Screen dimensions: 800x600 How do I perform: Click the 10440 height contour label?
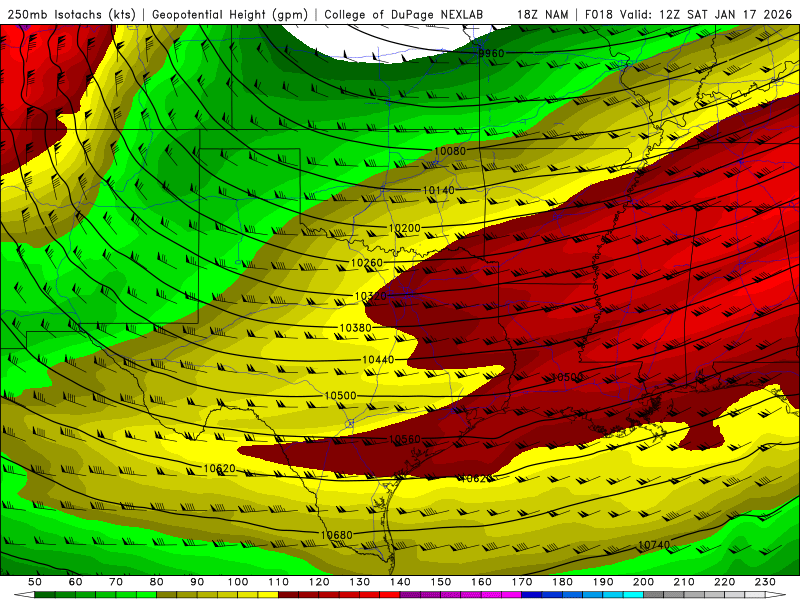pyautogui.click(x=378, y=360)
